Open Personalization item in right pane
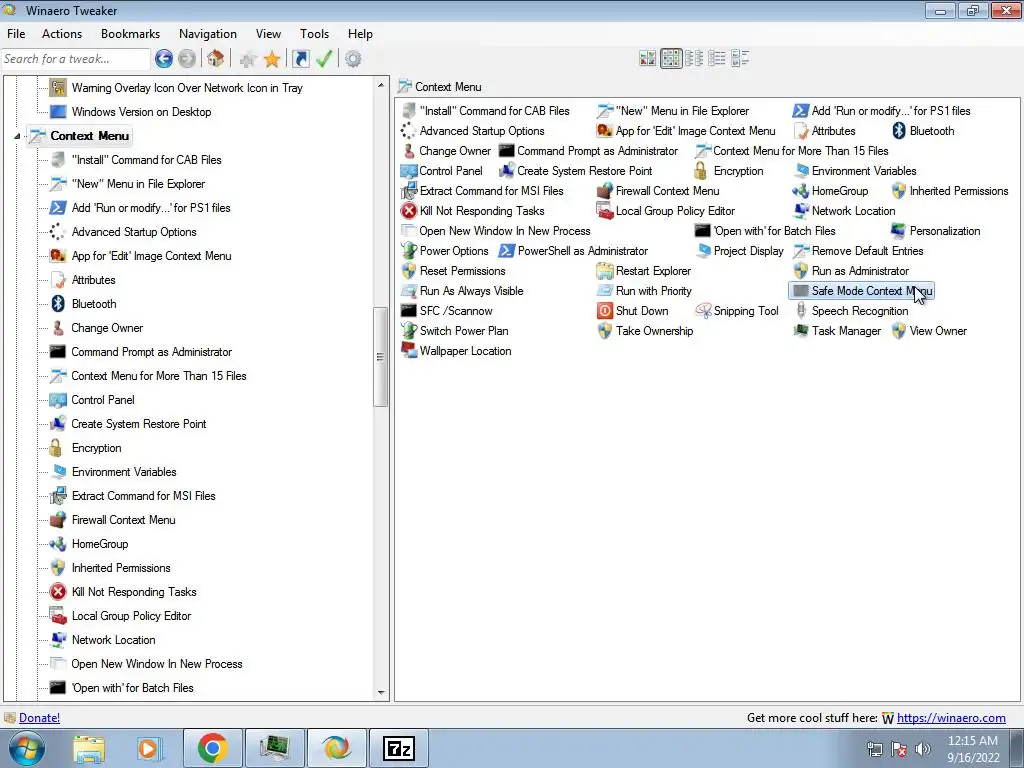The width and height of the screenshot is (1024, 768). tap(936, 231)
